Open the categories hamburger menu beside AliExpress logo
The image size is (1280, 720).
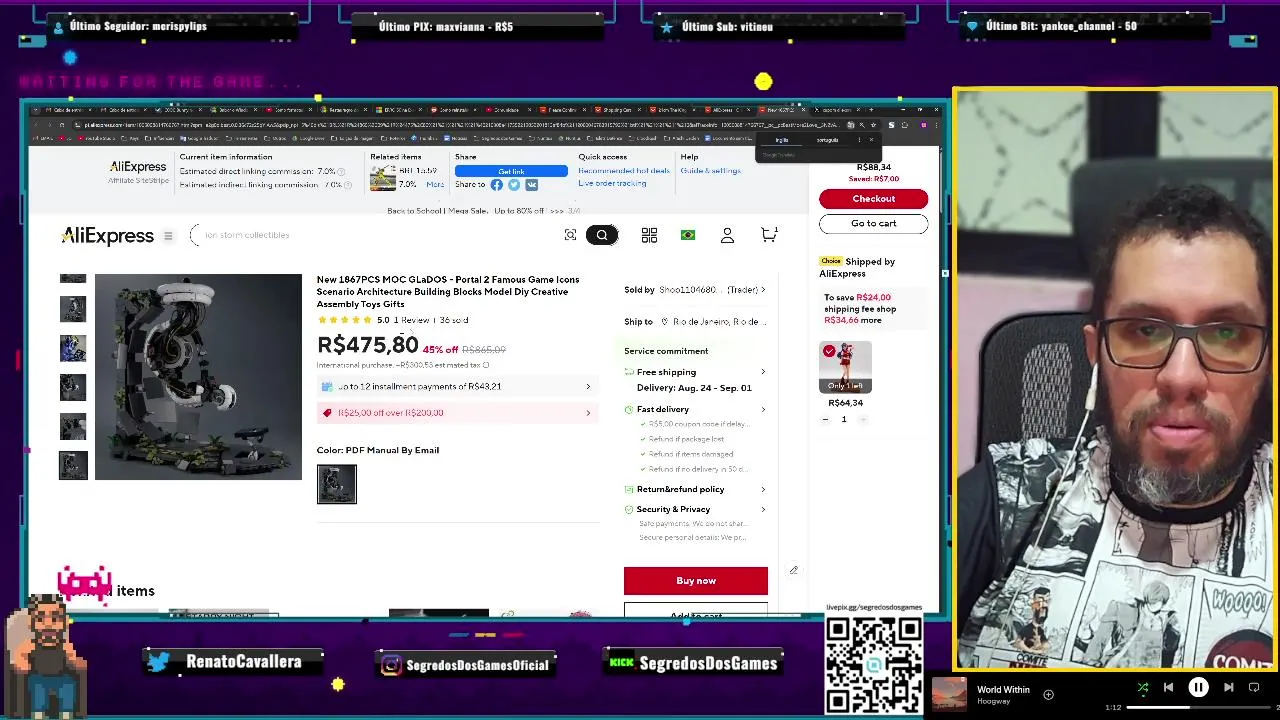point(168,236)
